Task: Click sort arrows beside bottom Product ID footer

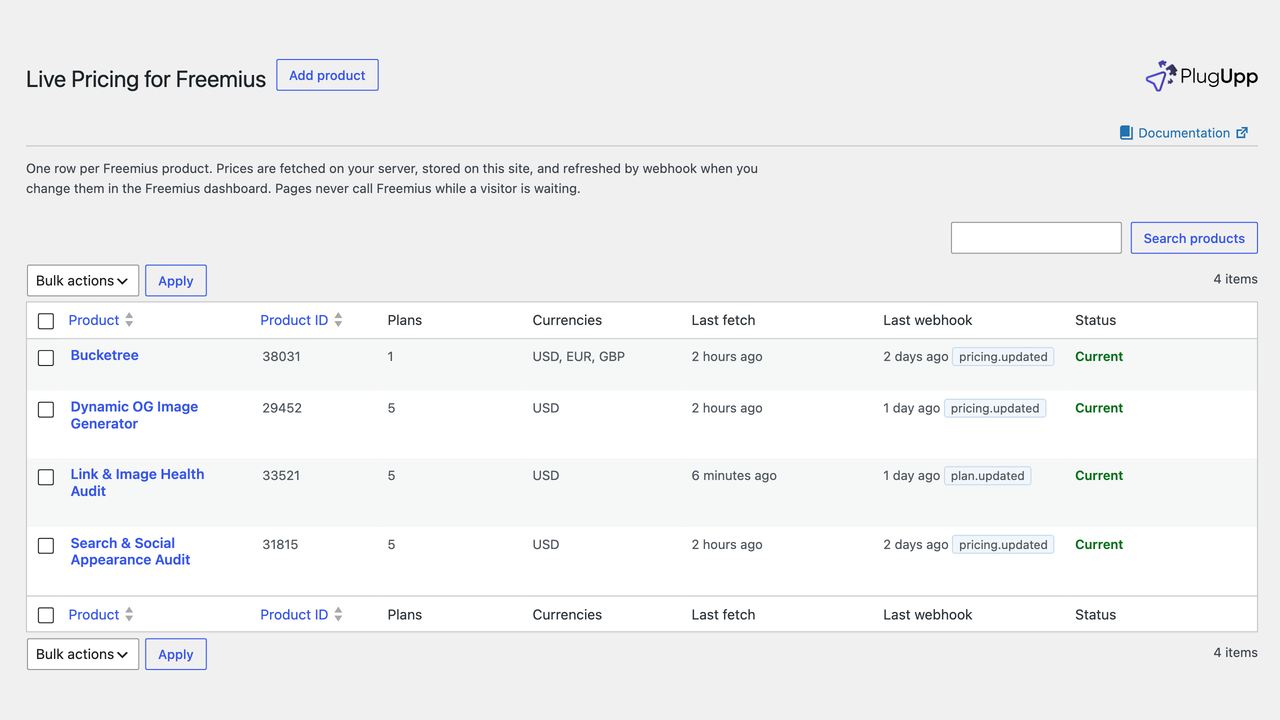Action: 338,615
